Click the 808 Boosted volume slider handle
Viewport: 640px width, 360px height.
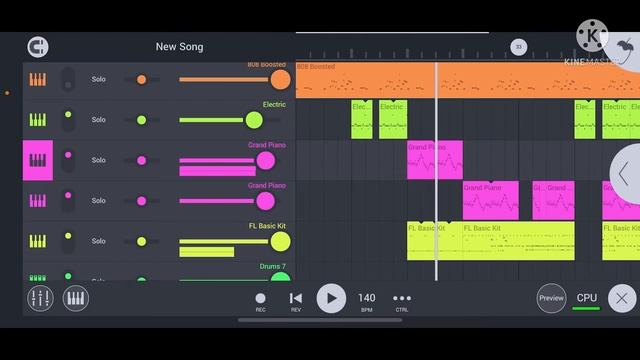click(x=280, y=80)
